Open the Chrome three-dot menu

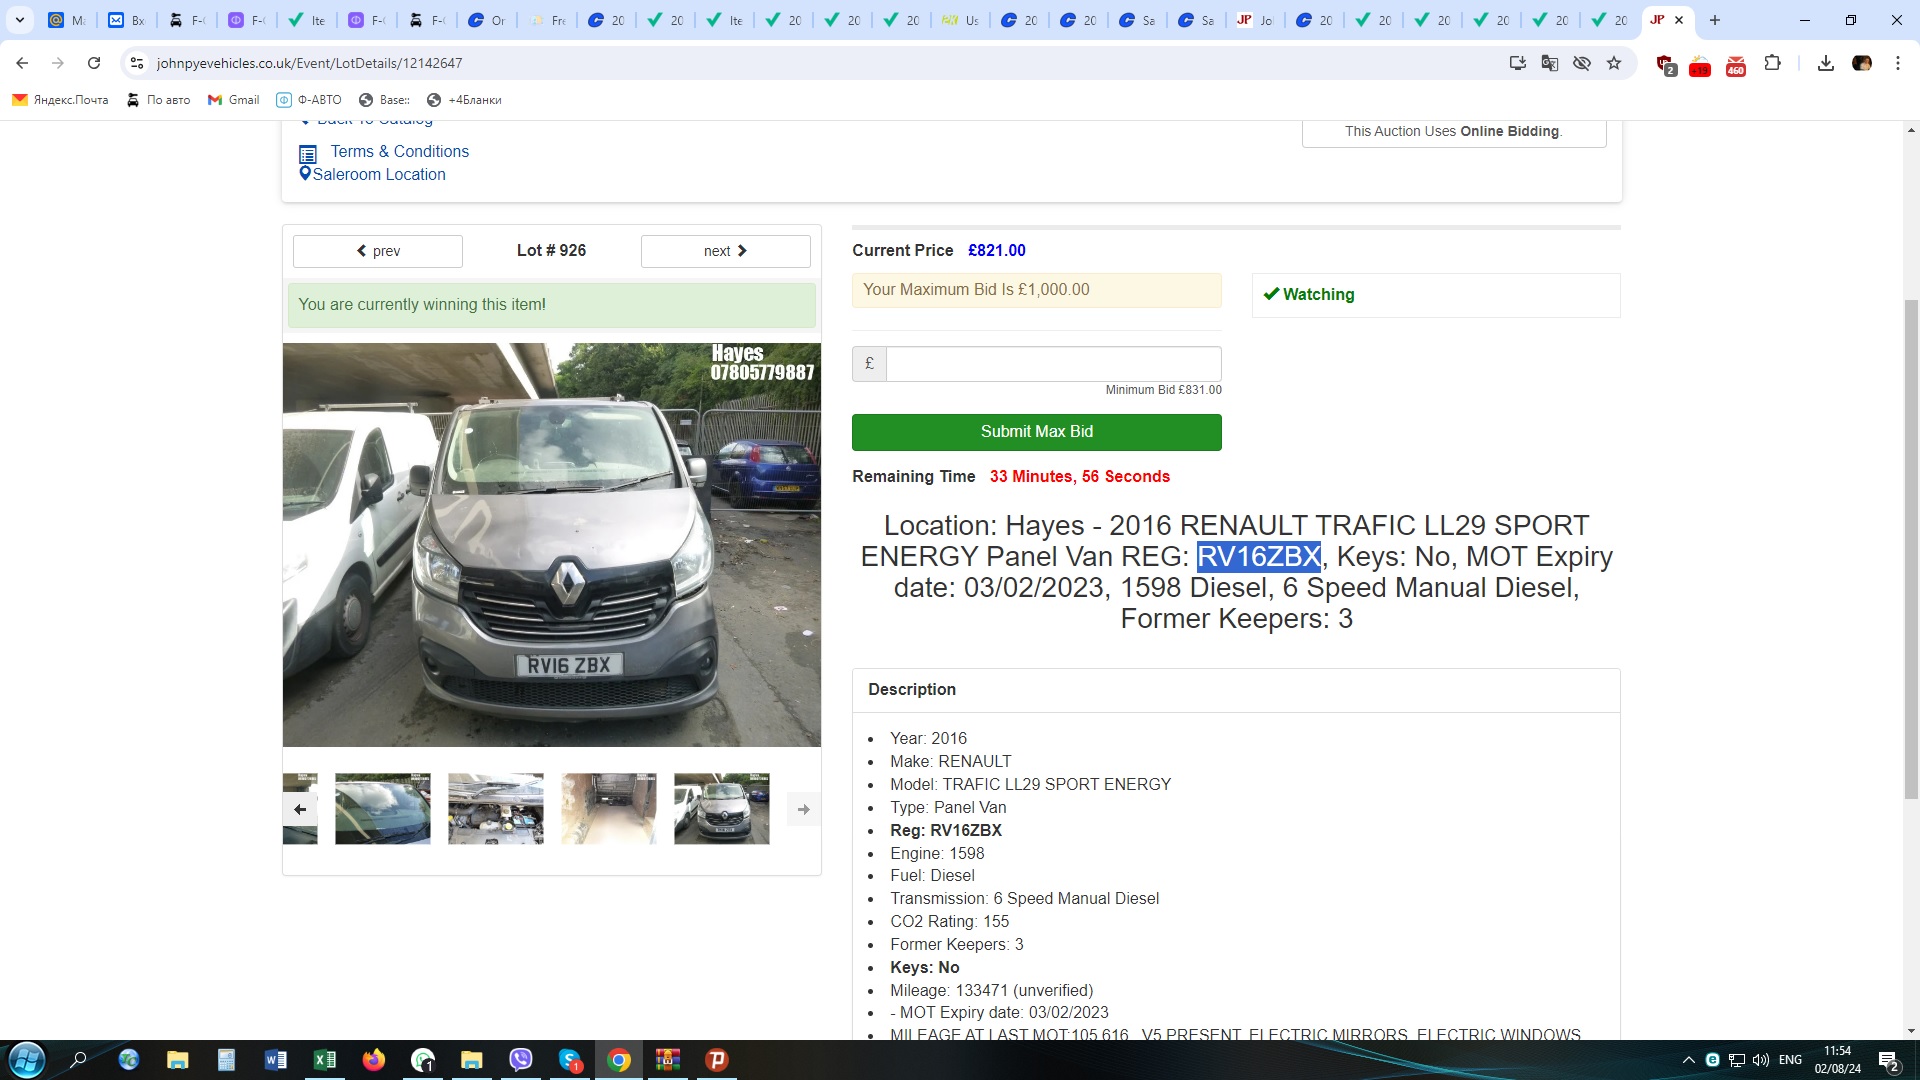(1898, 63)
